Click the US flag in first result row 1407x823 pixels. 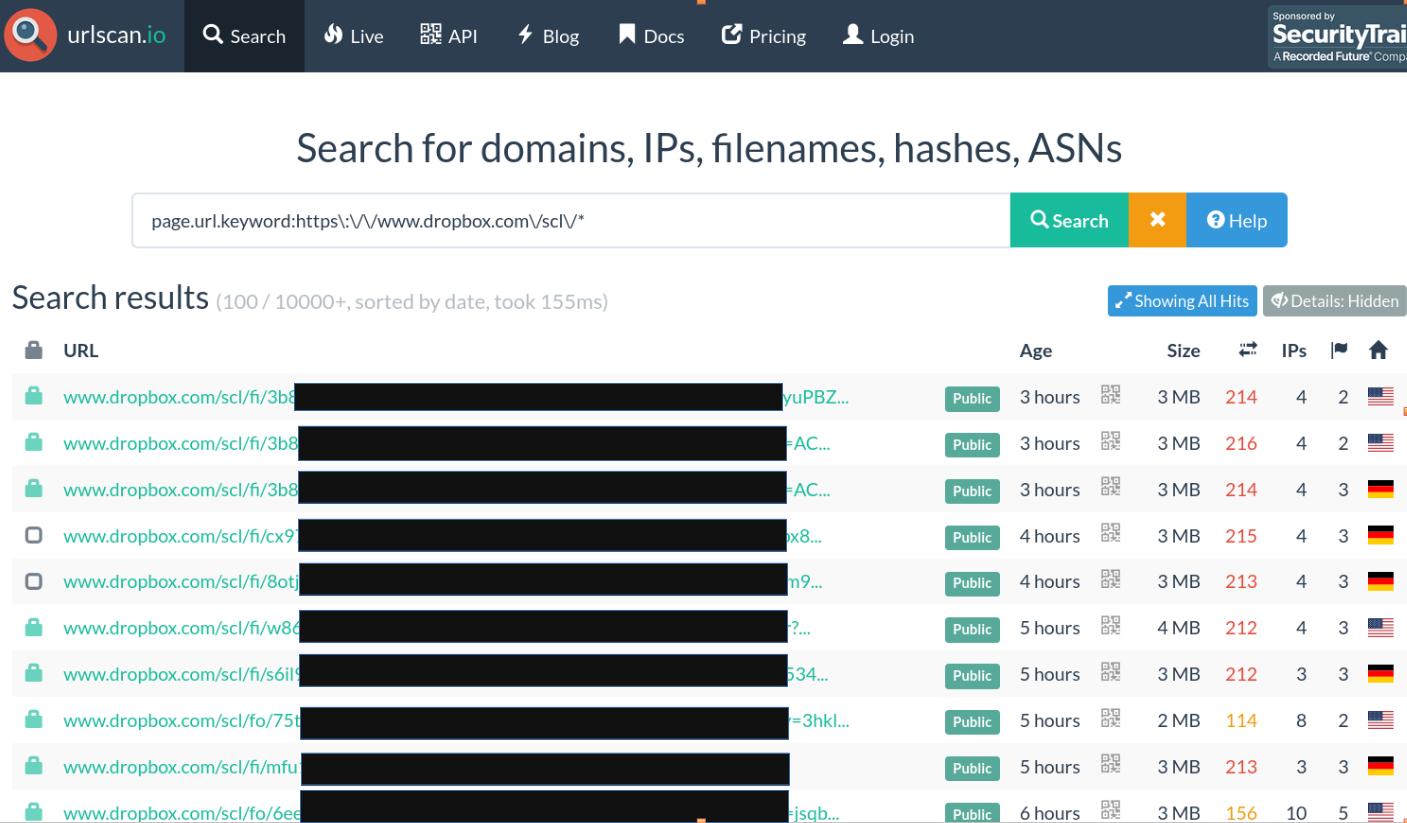(x=1380, y=397)
